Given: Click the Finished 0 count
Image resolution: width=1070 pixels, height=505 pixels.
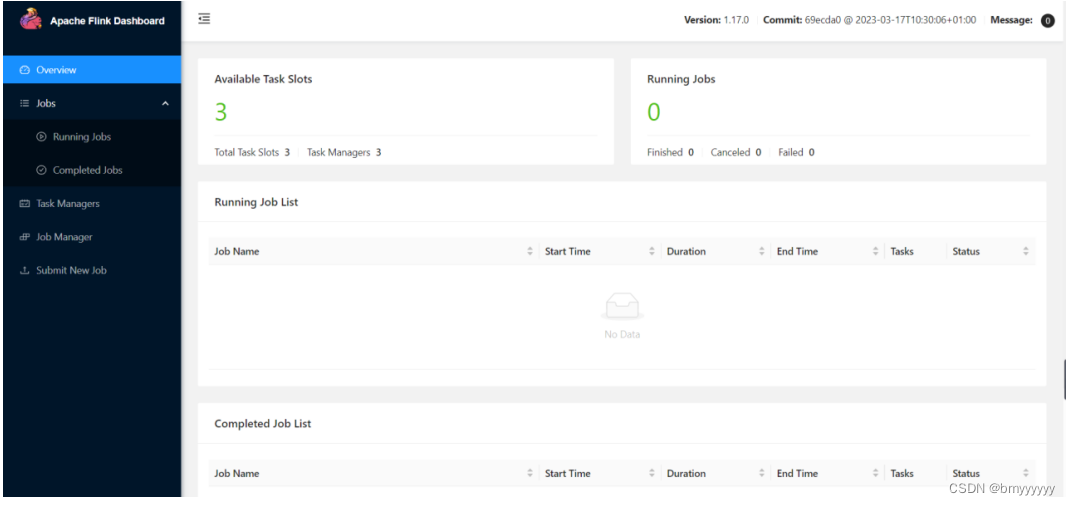Looking at the screenshot, I should 670,152.
